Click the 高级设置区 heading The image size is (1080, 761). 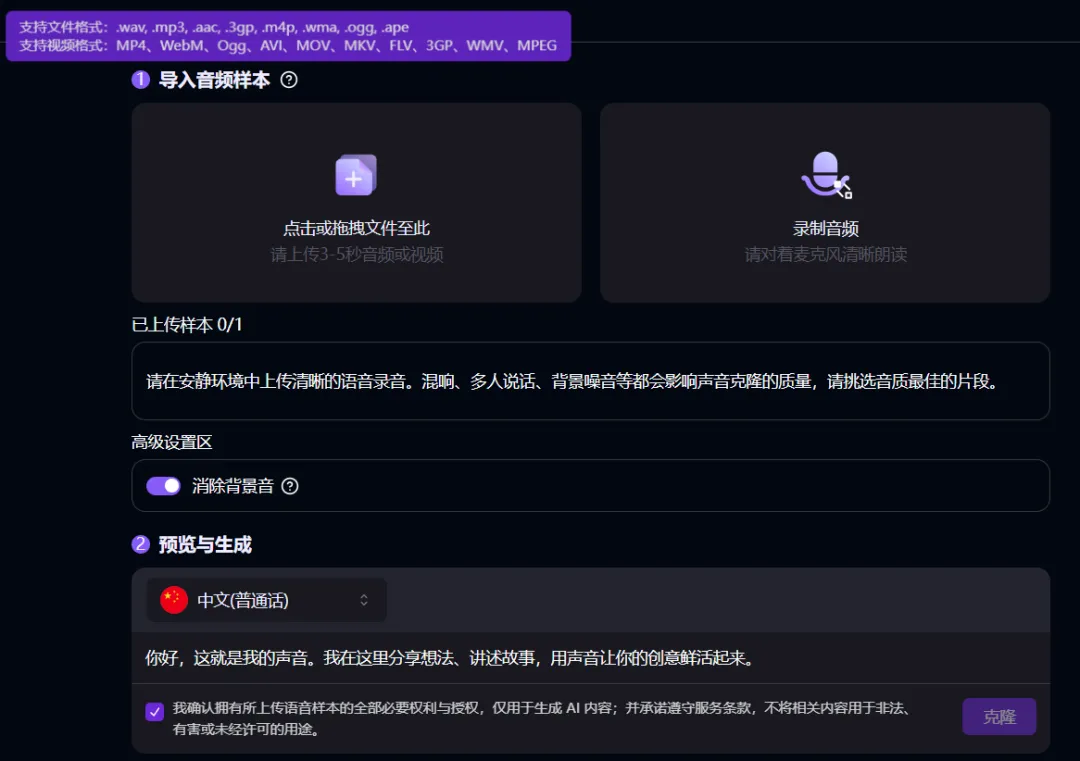(x=172, y=442)
